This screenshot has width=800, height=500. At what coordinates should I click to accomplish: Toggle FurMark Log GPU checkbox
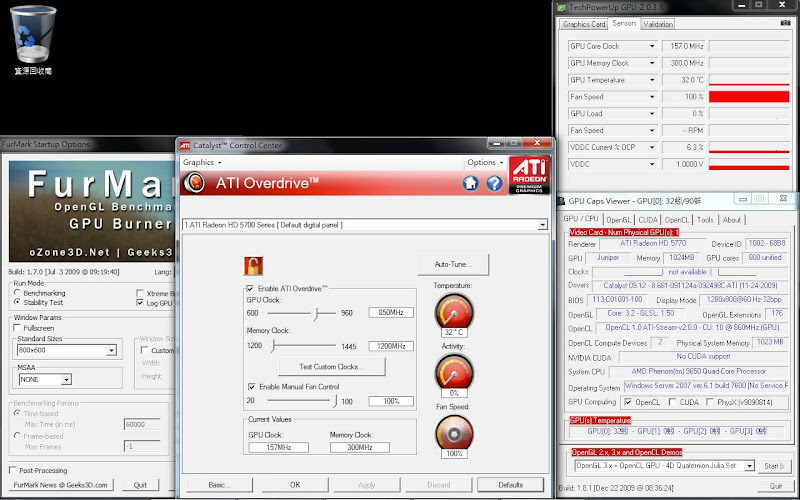click(x=140, y=303)
